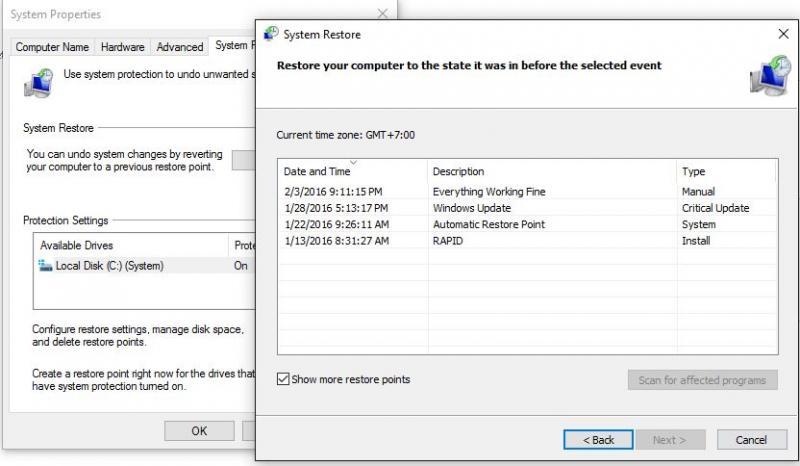Image resolution: width=800 pixels, height=466 pixels.
Task: Select restore point 1/22/2016 9:26:11 AM
Action: coord(528,224)
